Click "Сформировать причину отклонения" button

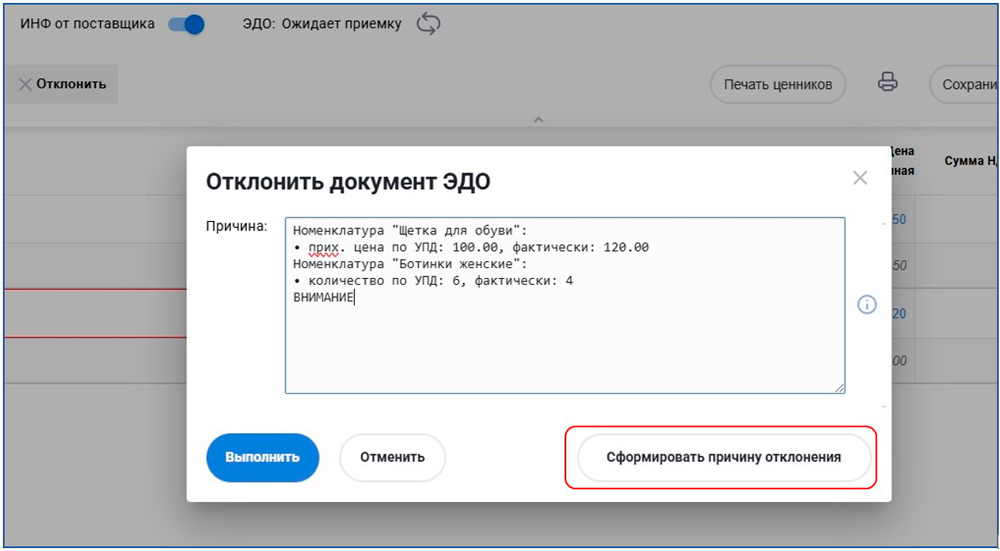723,457
